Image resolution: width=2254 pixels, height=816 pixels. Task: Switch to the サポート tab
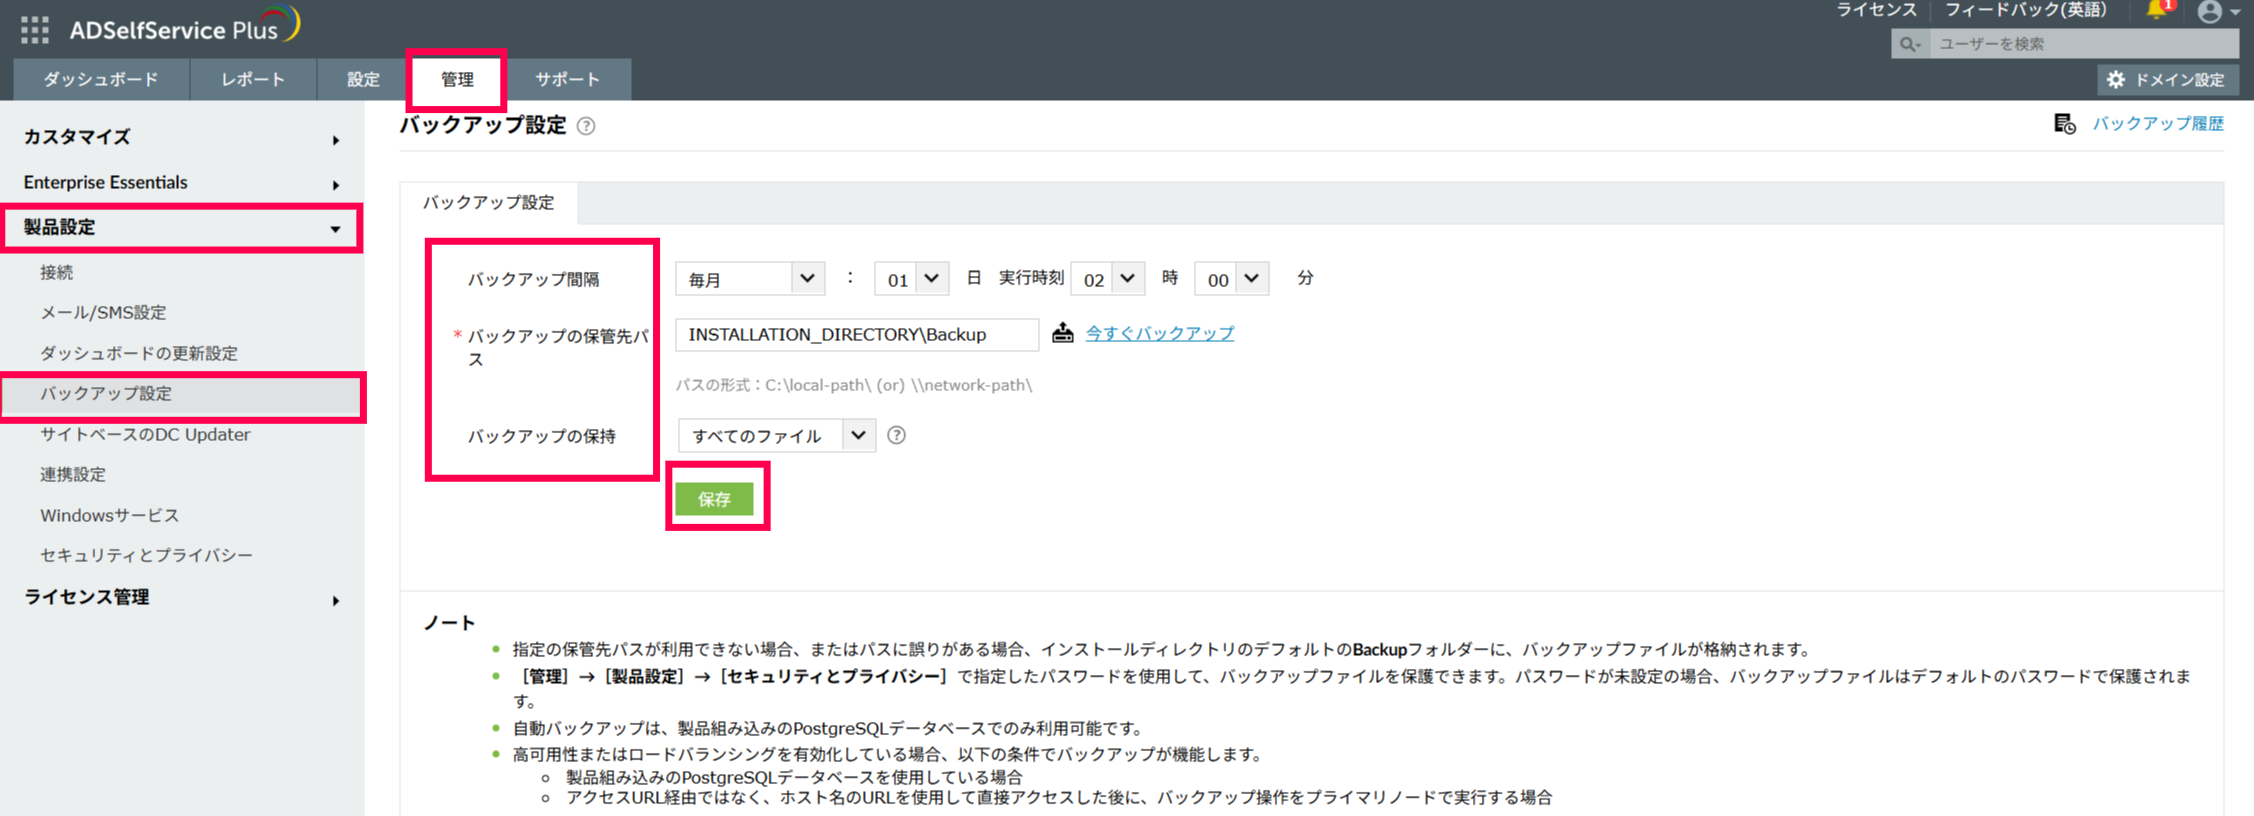point(567,80)
